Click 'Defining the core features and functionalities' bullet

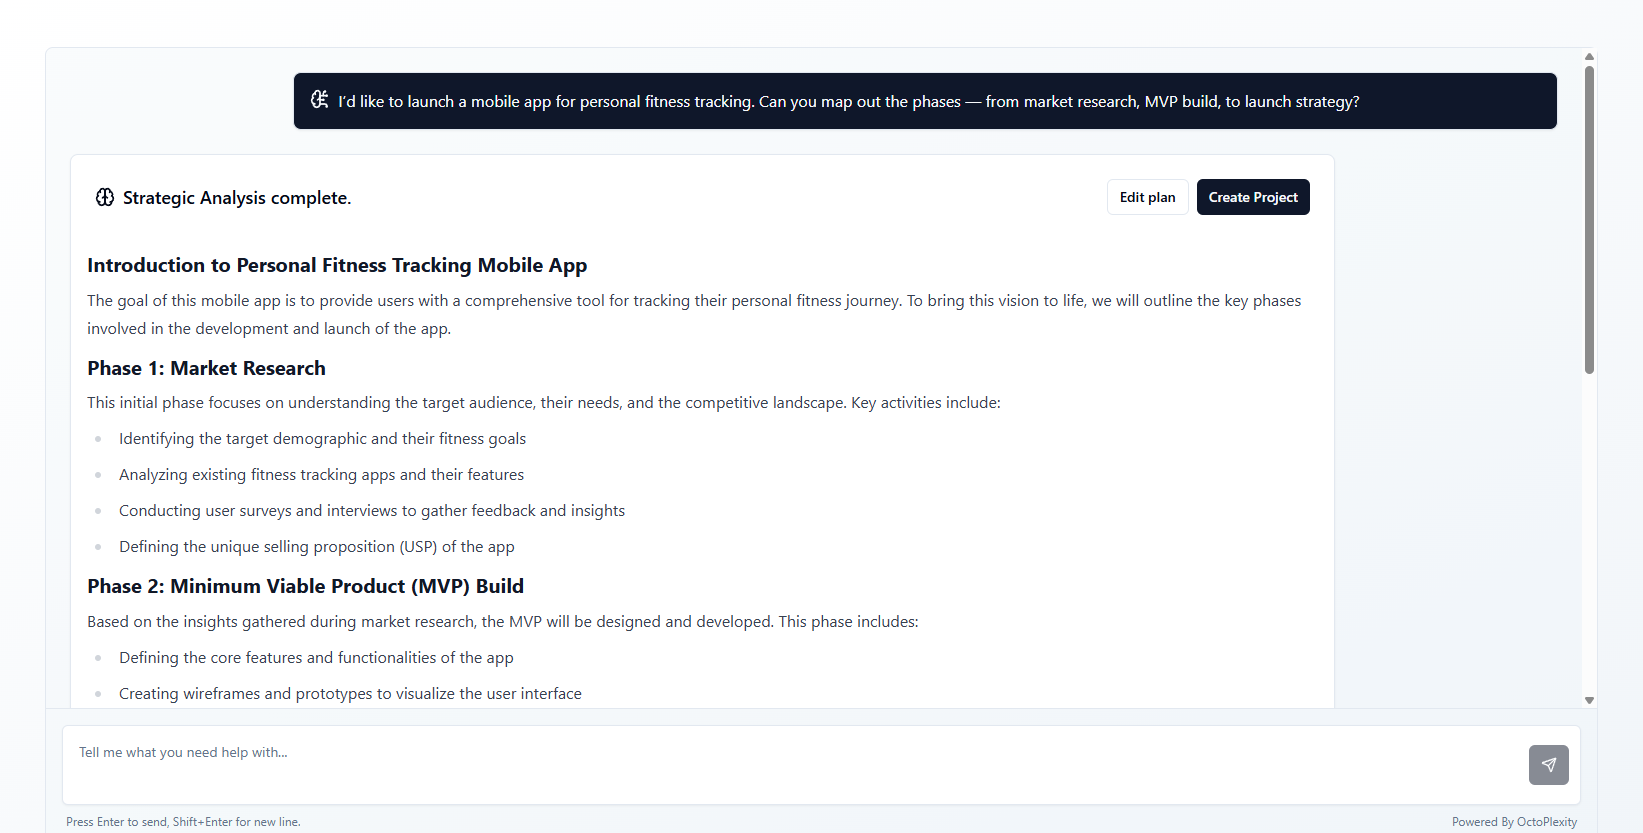pyautogui.click(x=316, y=658)
